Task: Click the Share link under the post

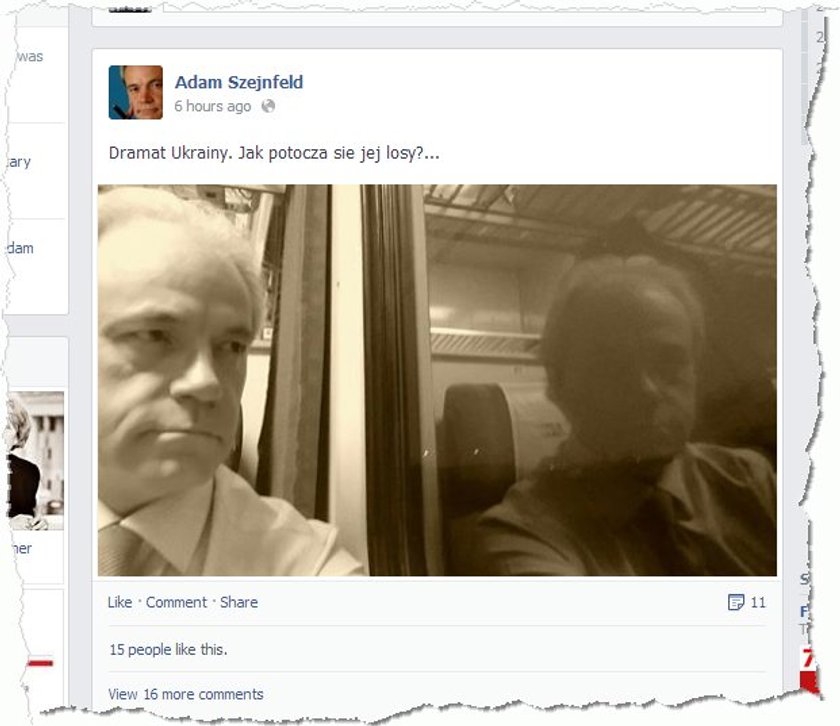Action: point(239,602)
